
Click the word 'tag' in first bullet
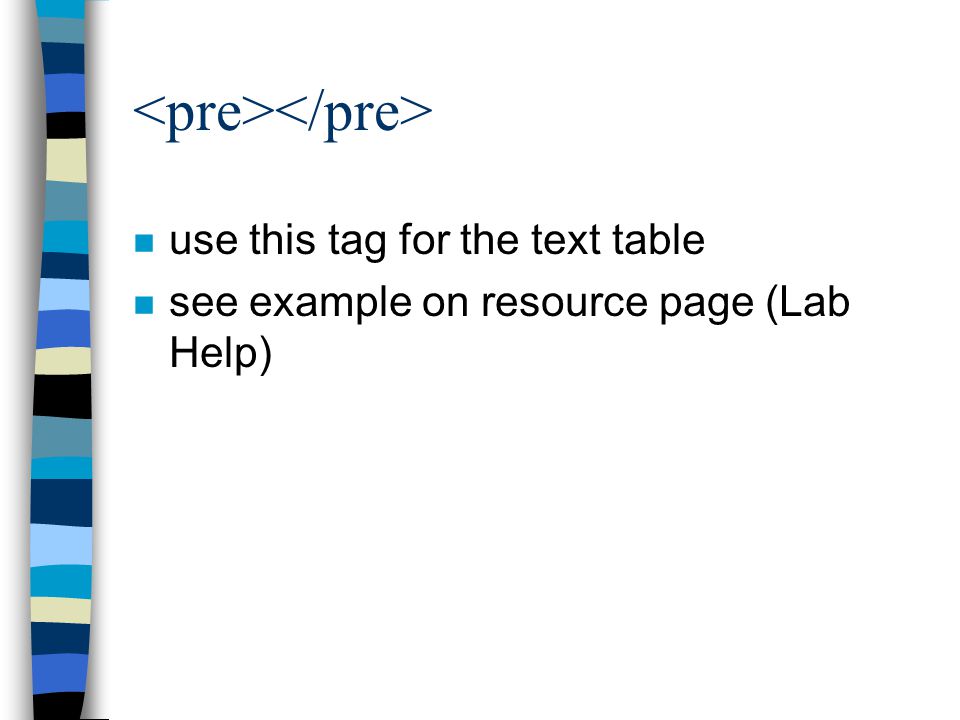(358, 242)
